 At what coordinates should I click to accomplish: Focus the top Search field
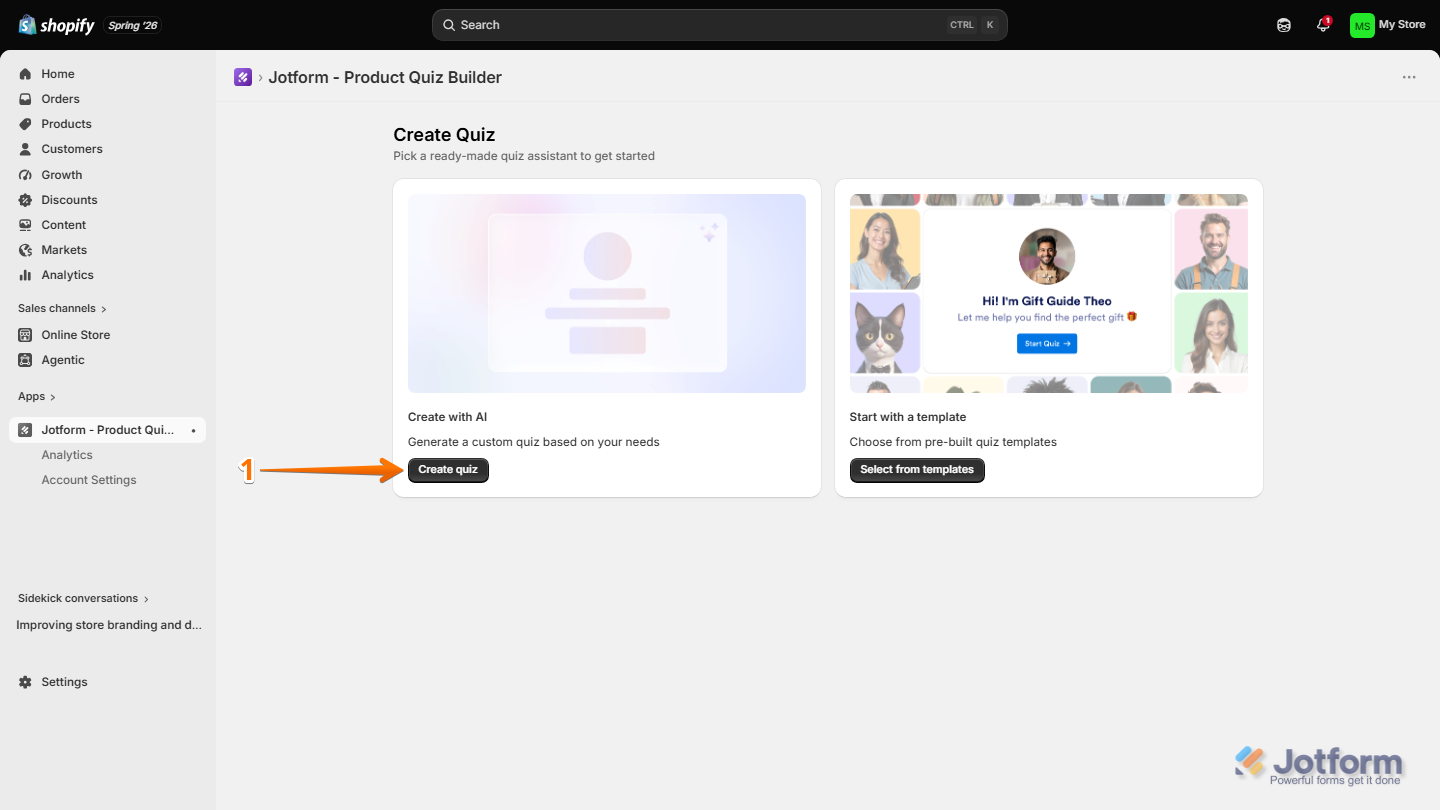pyautogui.click(x=719, y=25)
